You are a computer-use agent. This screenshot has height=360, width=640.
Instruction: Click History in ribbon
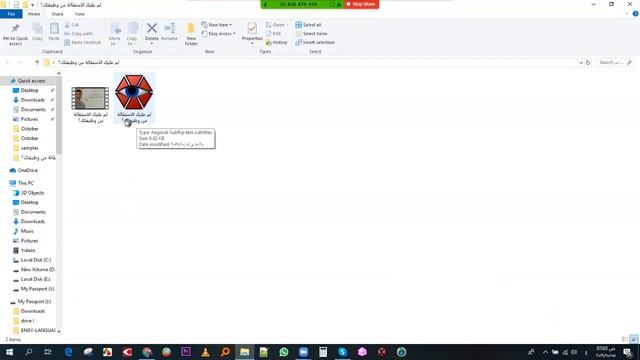tap(276, 42)
